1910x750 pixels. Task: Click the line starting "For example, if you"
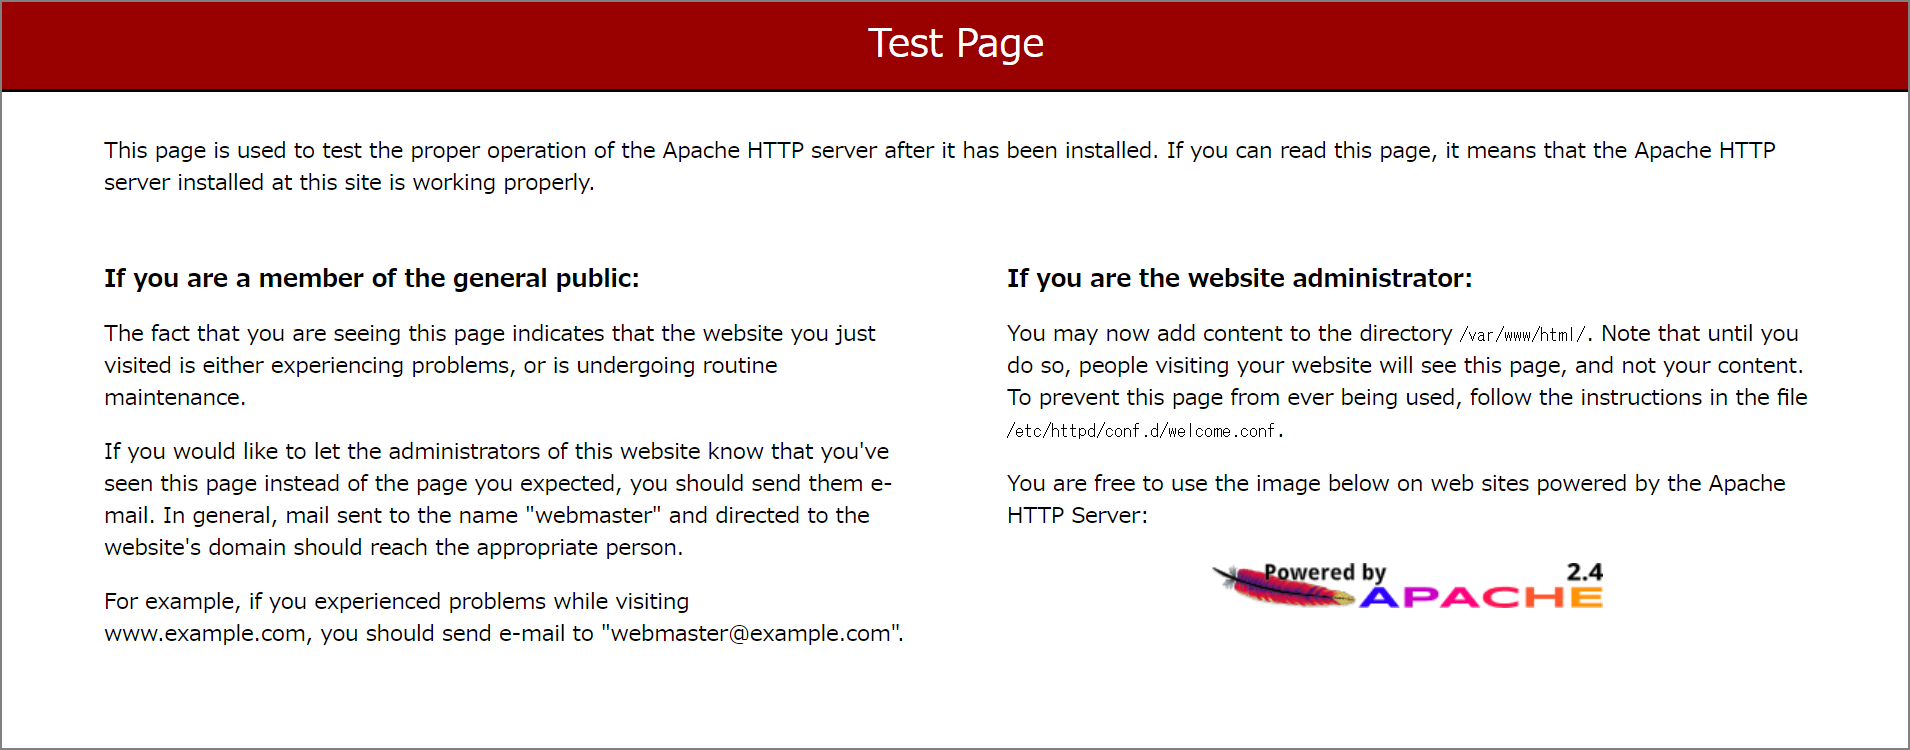pyautogui.click(x=396, y=601)
